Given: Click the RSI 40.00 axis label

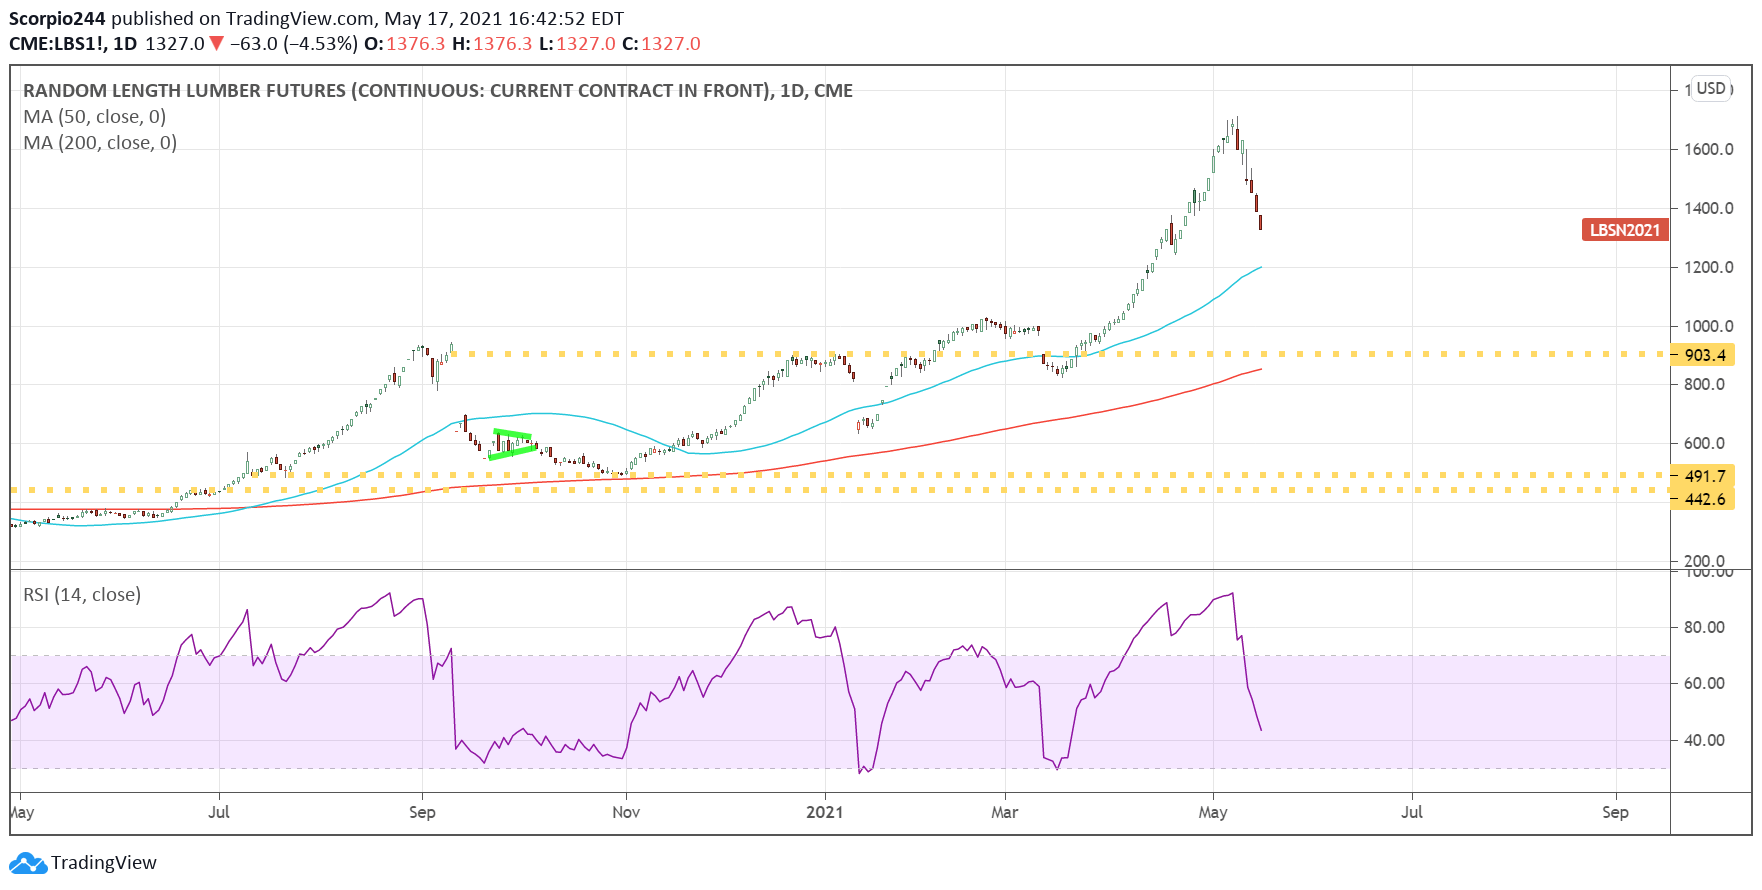Looking at the screenshot, I should tap(1704, 740).
